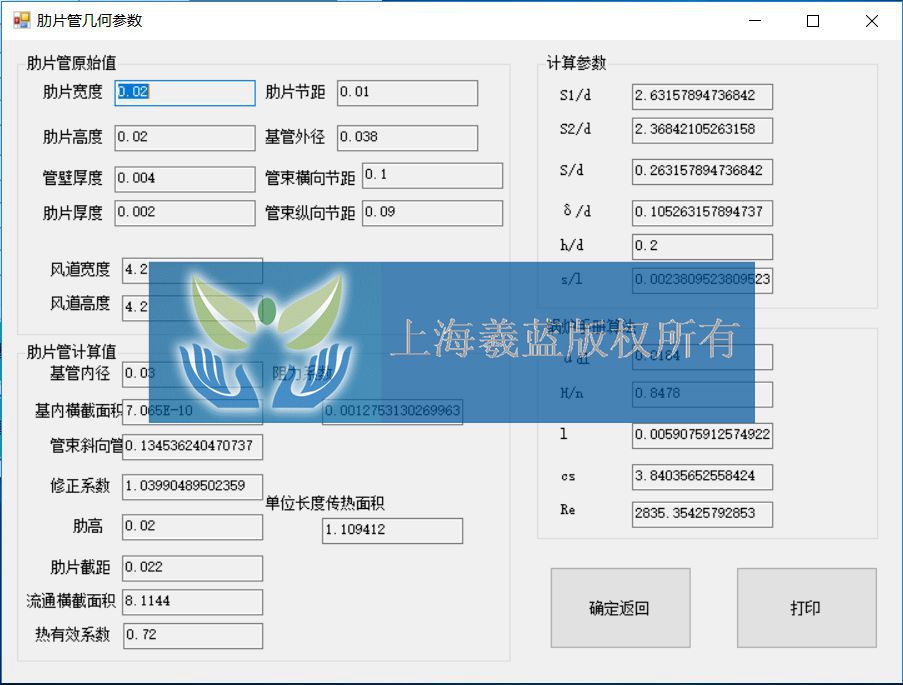
Task: Focus the δ/d parameter field
Action: 702,213
